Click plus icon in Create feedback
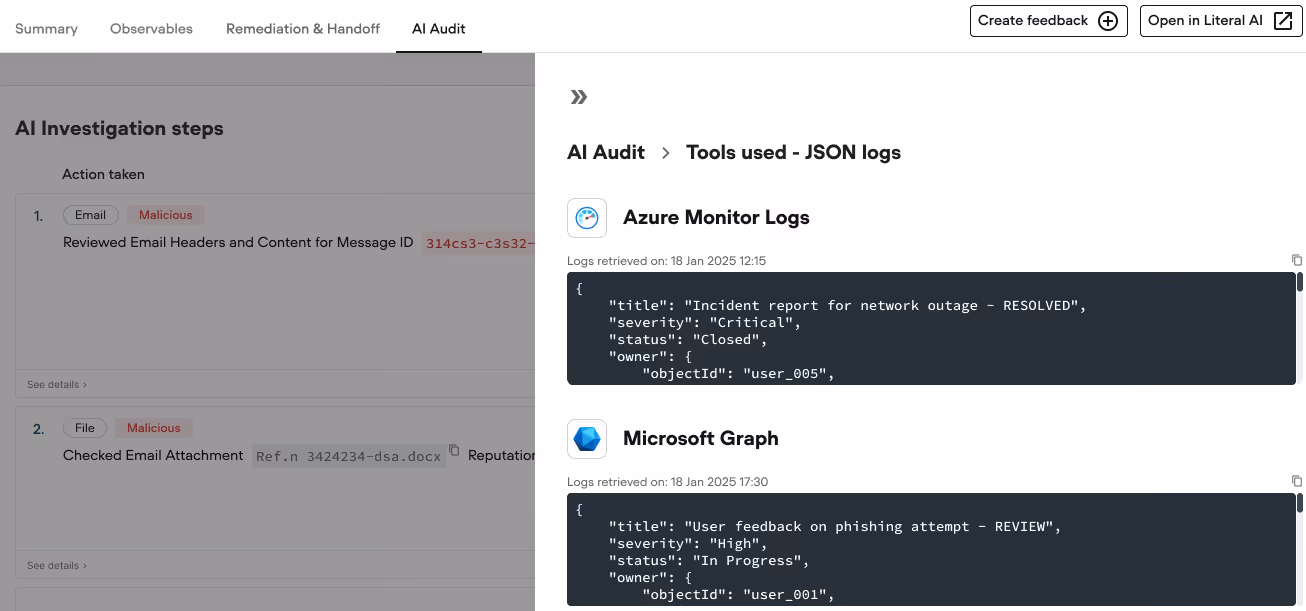This screenshot has height=611, width=1306. [1108, 21]
